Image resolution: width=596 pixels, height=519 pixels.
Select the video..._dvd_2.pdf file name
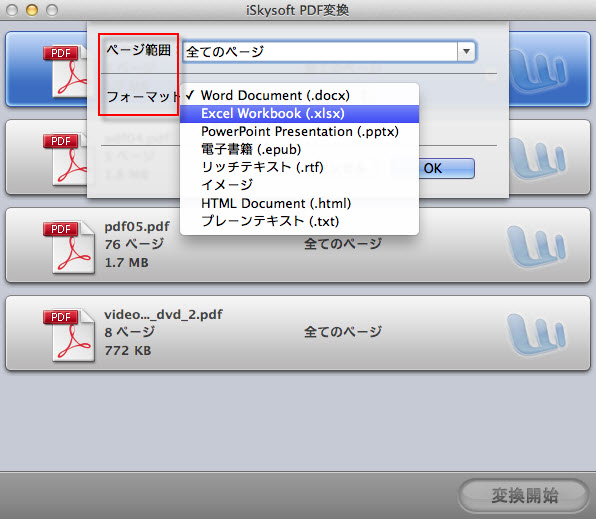pos(163,315)
